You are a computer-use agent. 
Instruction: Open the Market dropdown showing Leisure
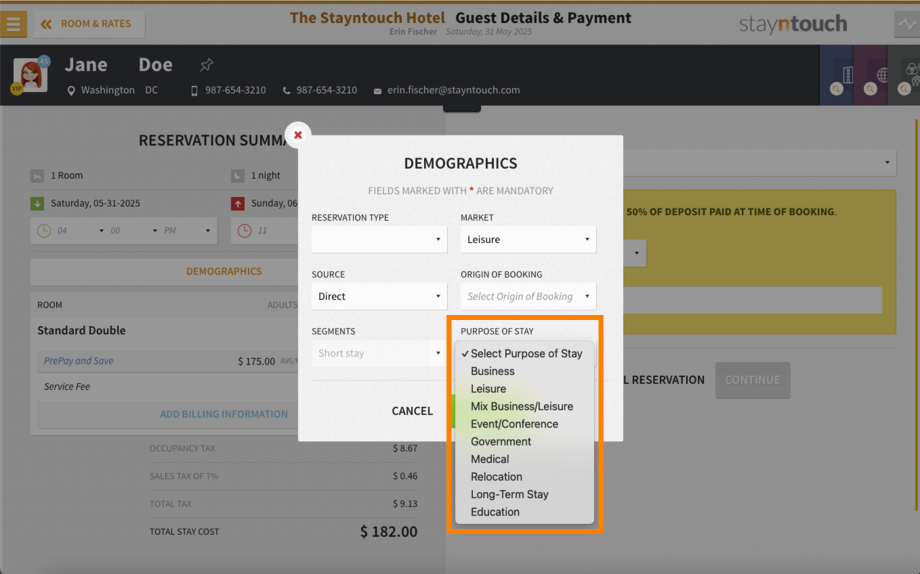click(x=528, y=239)
